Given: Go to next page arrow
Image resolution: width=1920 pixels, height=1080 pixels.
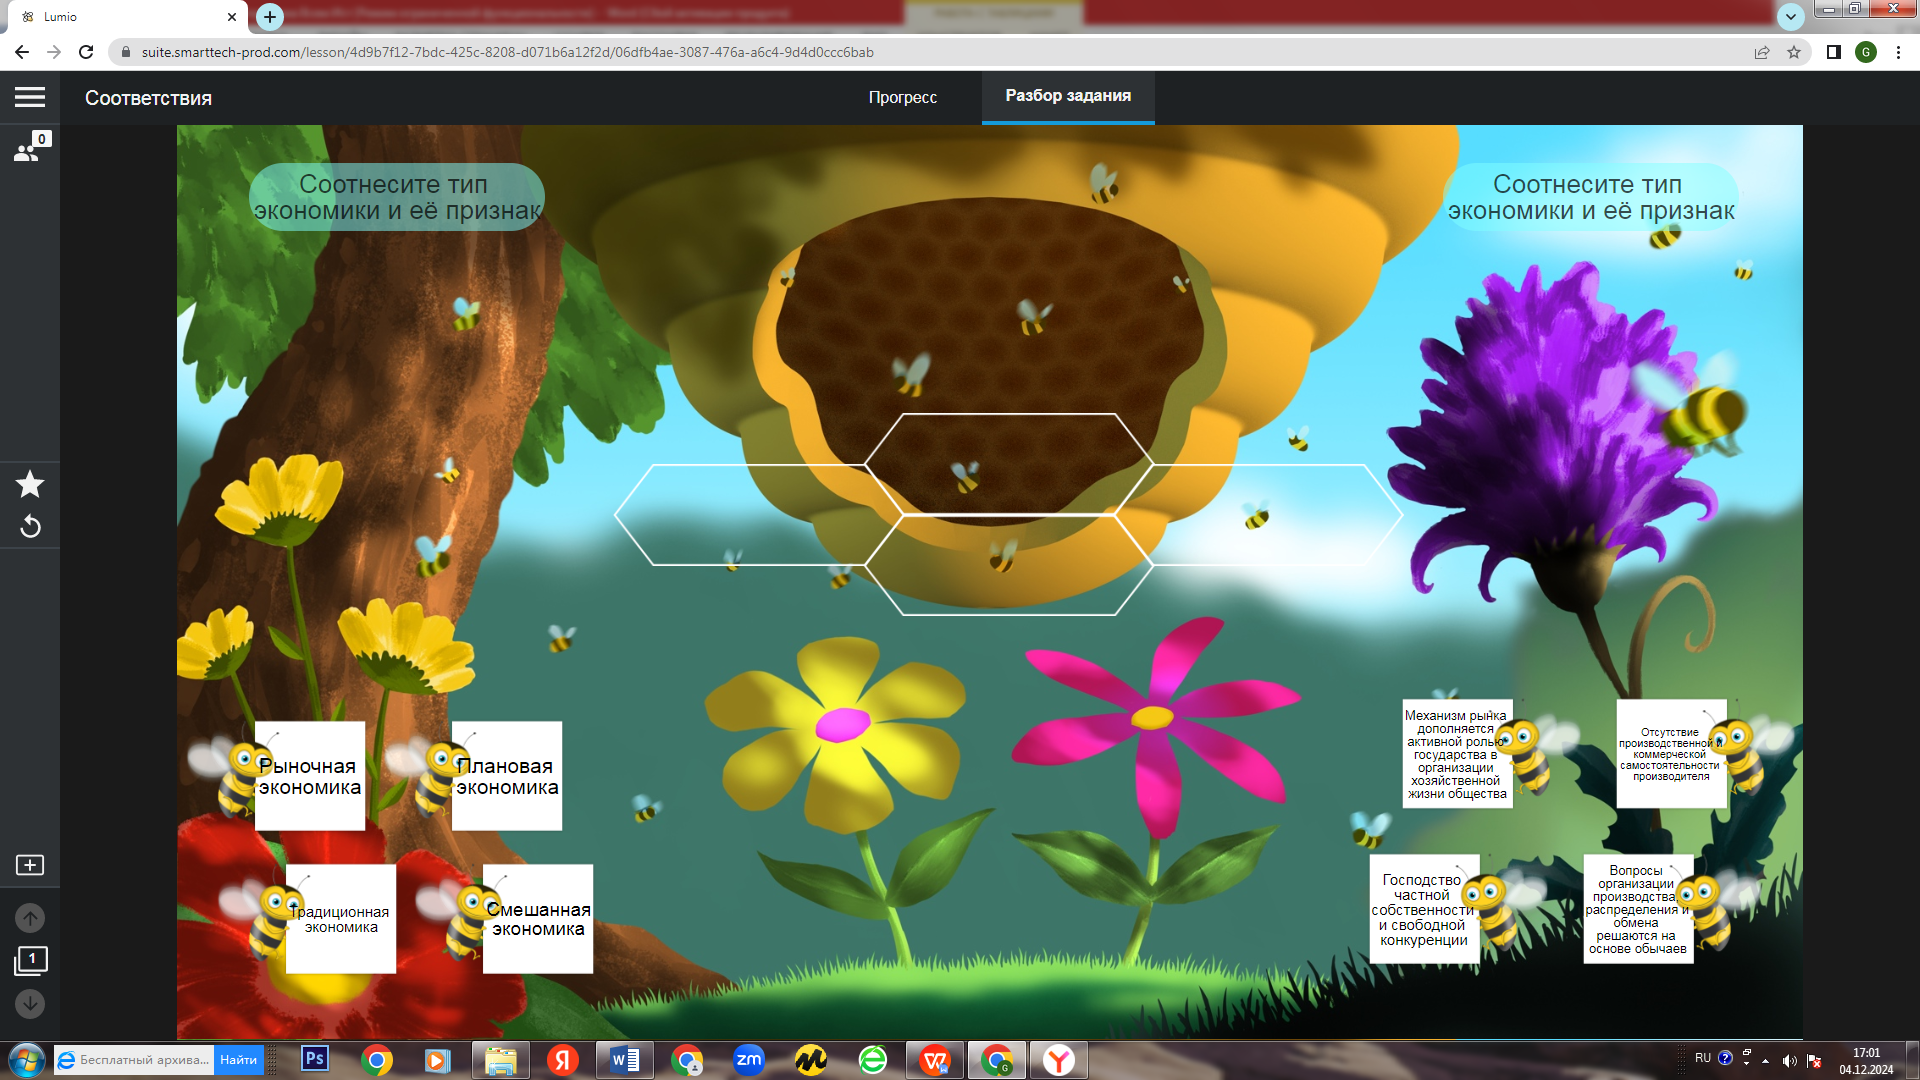Looking at the screenshot, I should tap(30, 1003).
